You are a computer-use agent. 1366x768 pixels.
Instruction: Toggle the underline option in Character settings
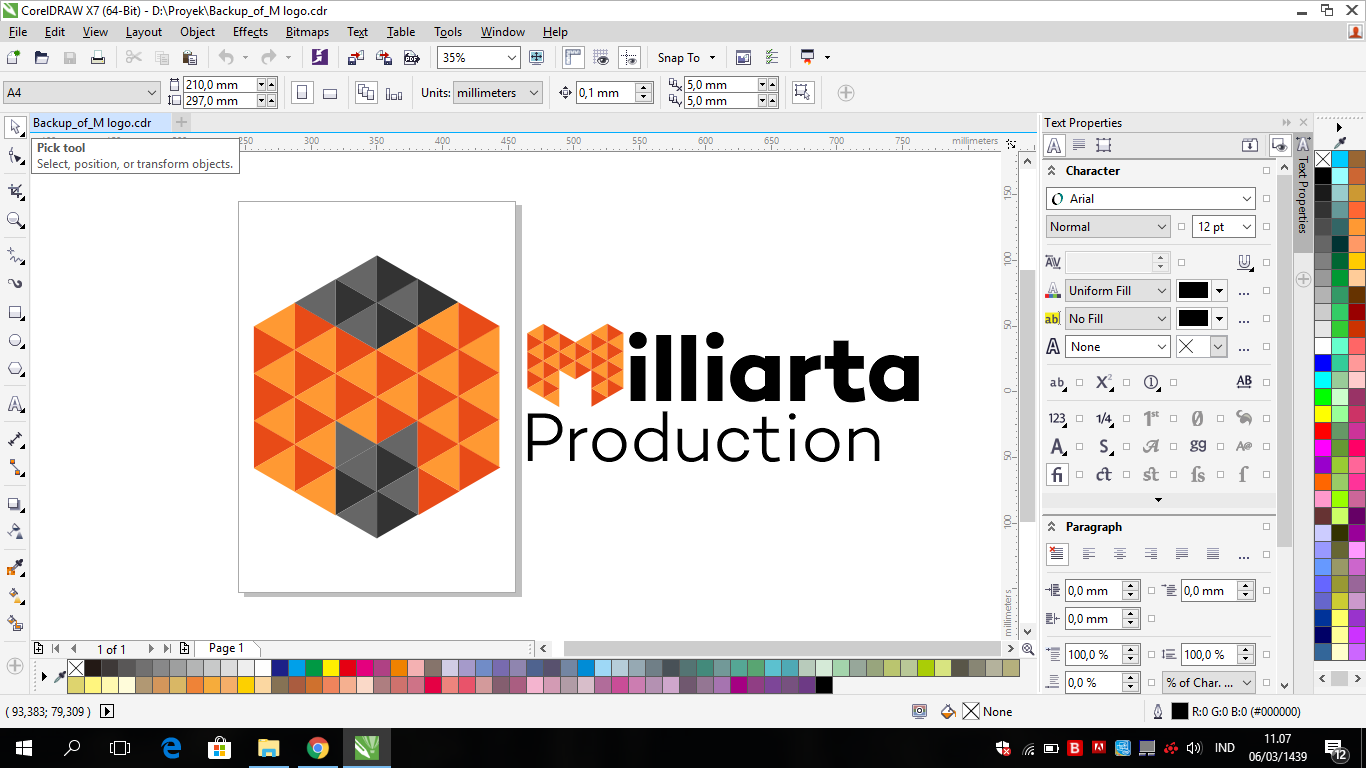click(x=1243, y=260)
